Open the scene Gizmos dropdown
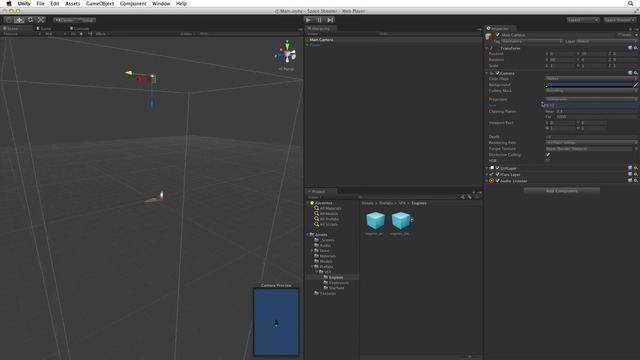The height and width of the screenshot is (360, 640). [x=188, y=34]
